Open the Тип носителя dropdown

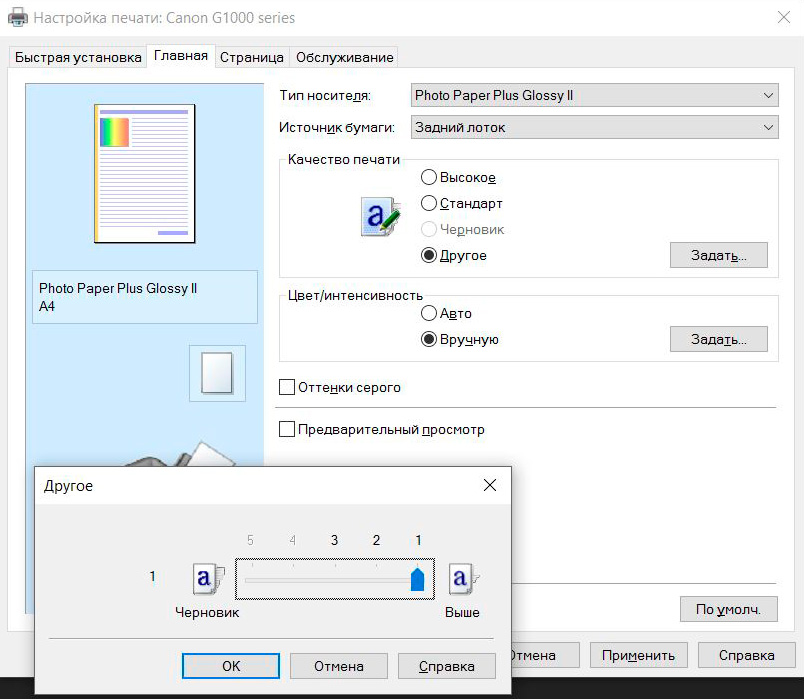[594, 95]
